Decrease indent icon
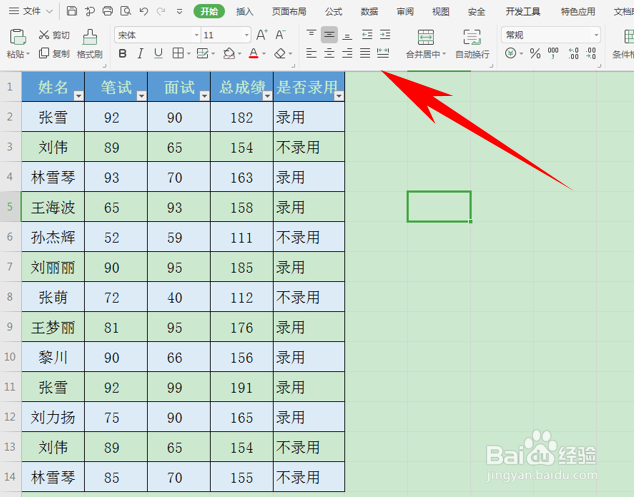The height and width of the screenshot is (497, 634). point(367,35)
